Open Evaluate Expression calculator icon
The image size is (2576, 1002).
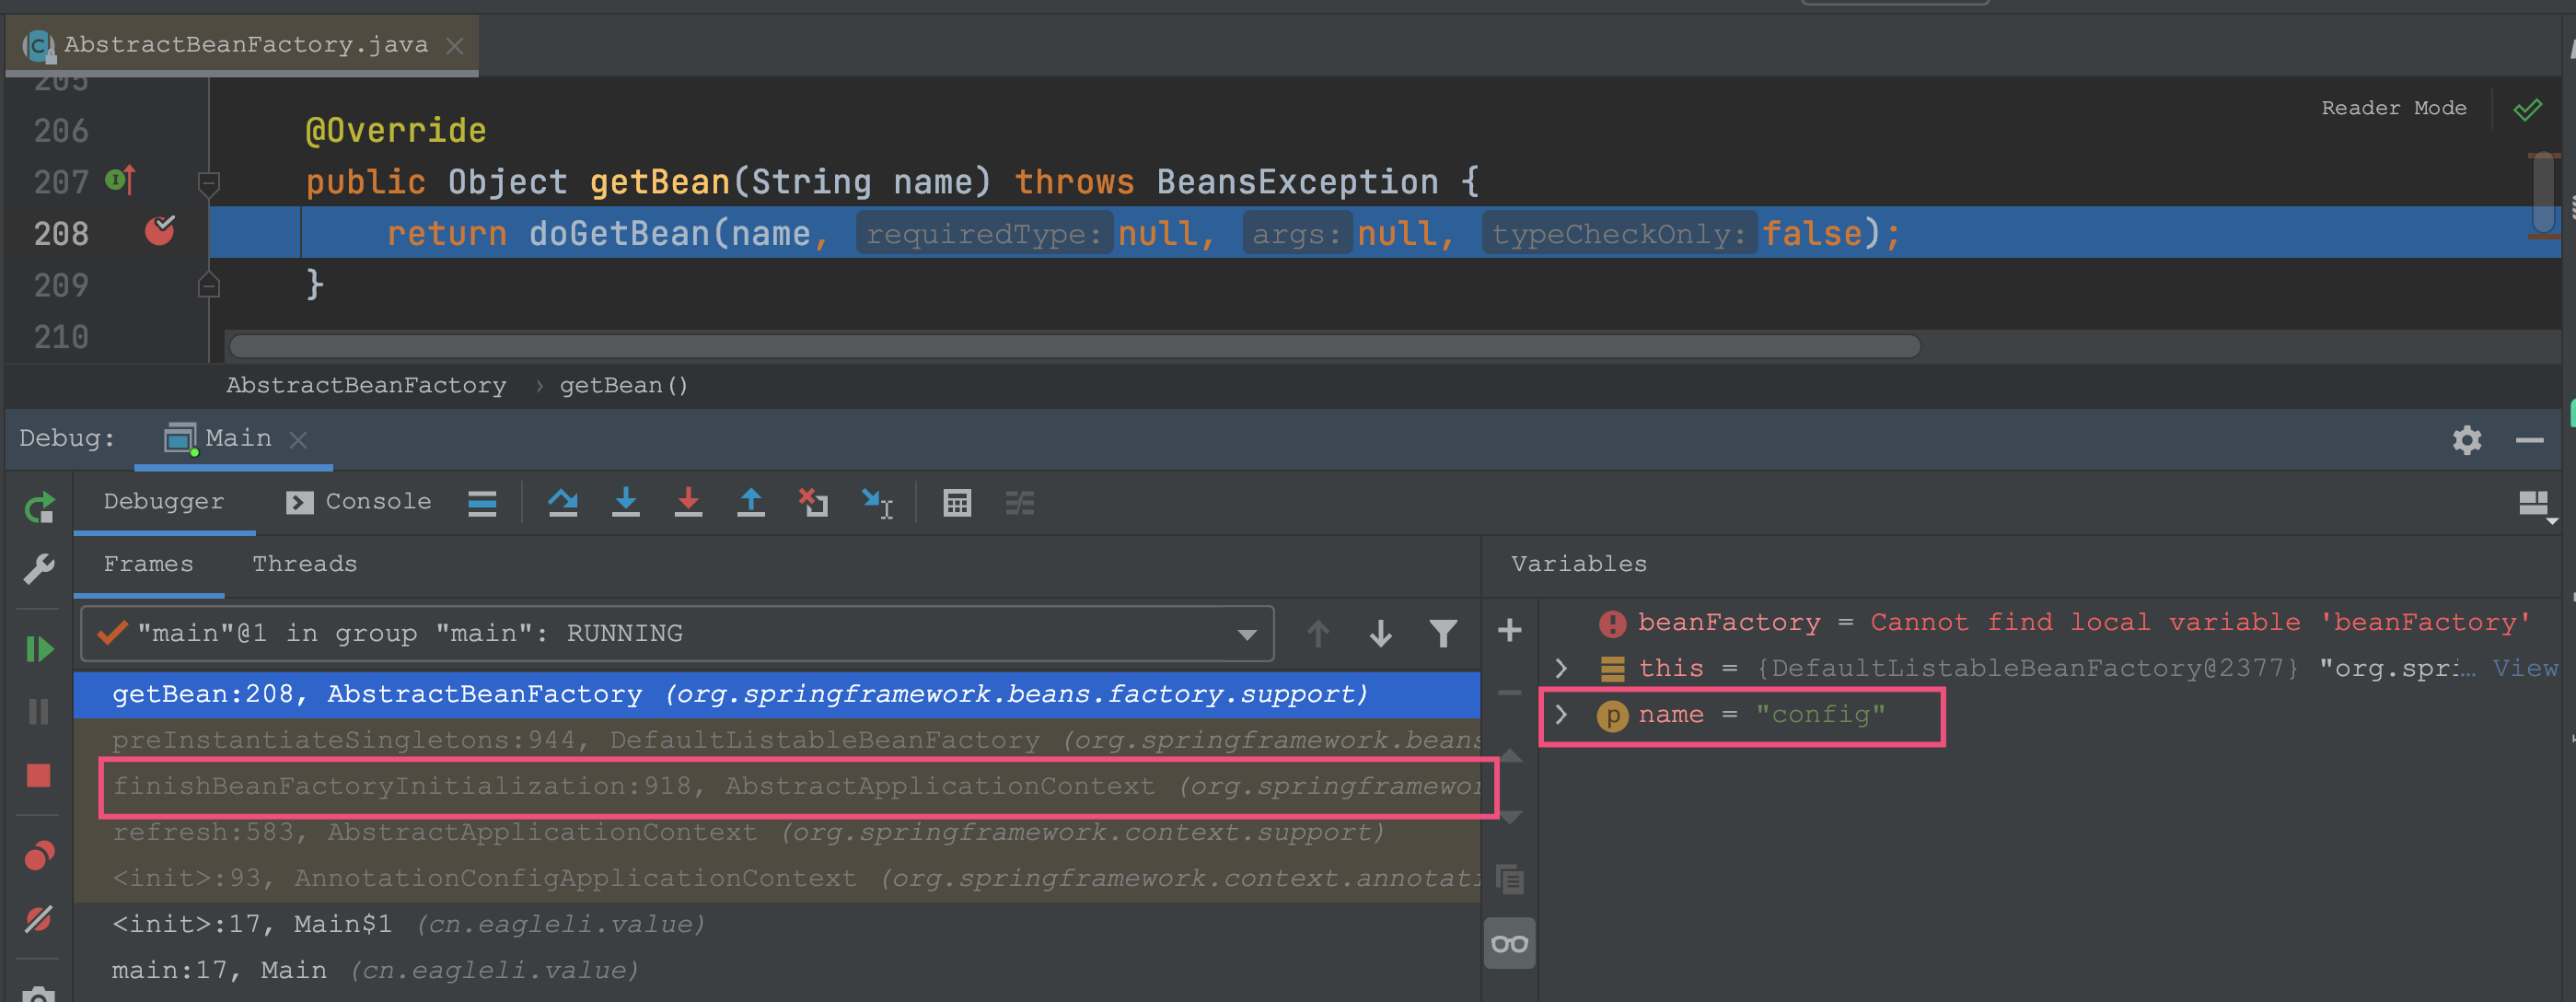pos(957,503)
